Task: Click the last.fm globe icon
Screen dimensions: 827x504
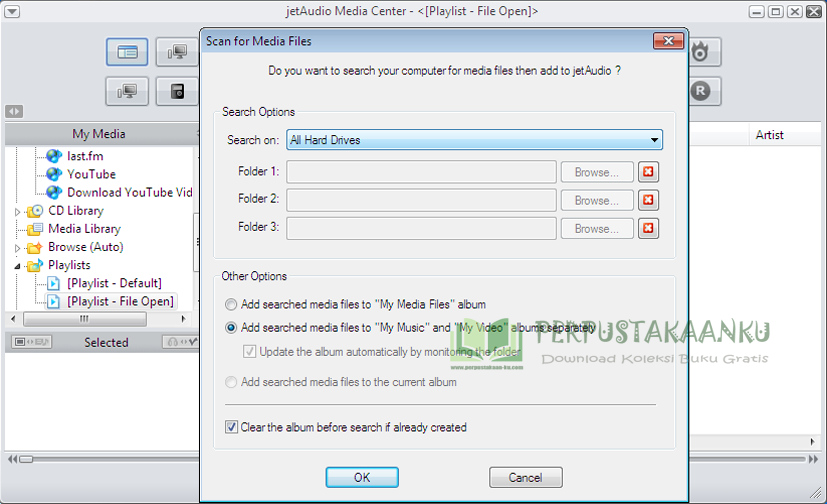Action: click(54, 156)
